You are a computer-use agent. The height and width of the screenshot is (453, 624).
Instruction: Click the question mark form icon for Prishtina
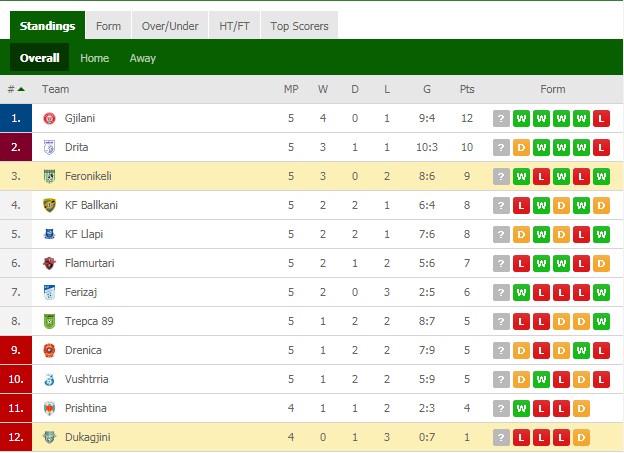click(501, 408)
